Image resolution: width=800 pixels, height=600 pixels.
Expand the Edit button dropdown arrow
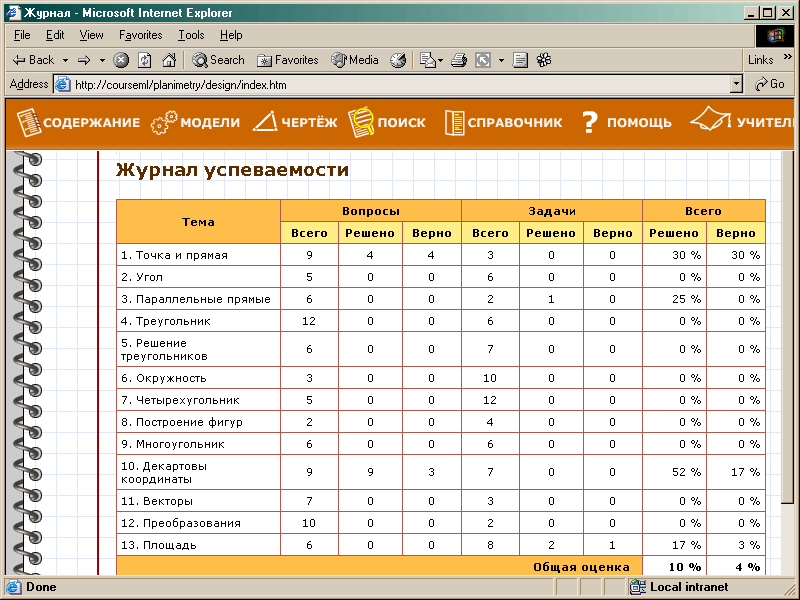pyautogui.click(x=501, y=61)
